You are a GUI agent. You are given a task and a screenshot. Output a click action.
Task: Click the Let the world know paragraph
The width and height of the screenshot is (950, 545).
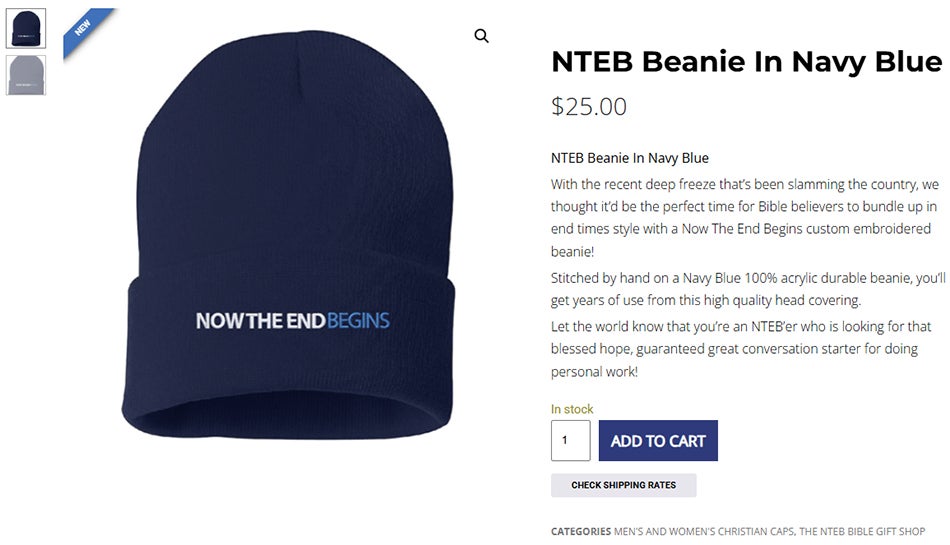(741, 349)
